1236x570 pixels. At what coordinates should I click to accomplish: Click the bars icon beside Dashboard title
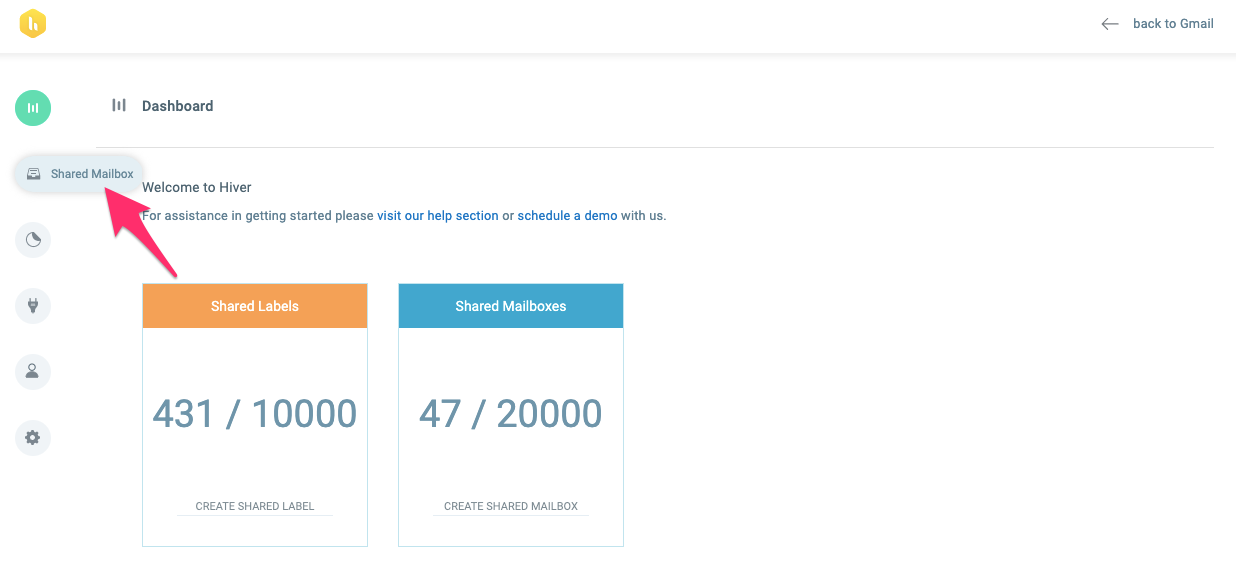click(119, 105)
